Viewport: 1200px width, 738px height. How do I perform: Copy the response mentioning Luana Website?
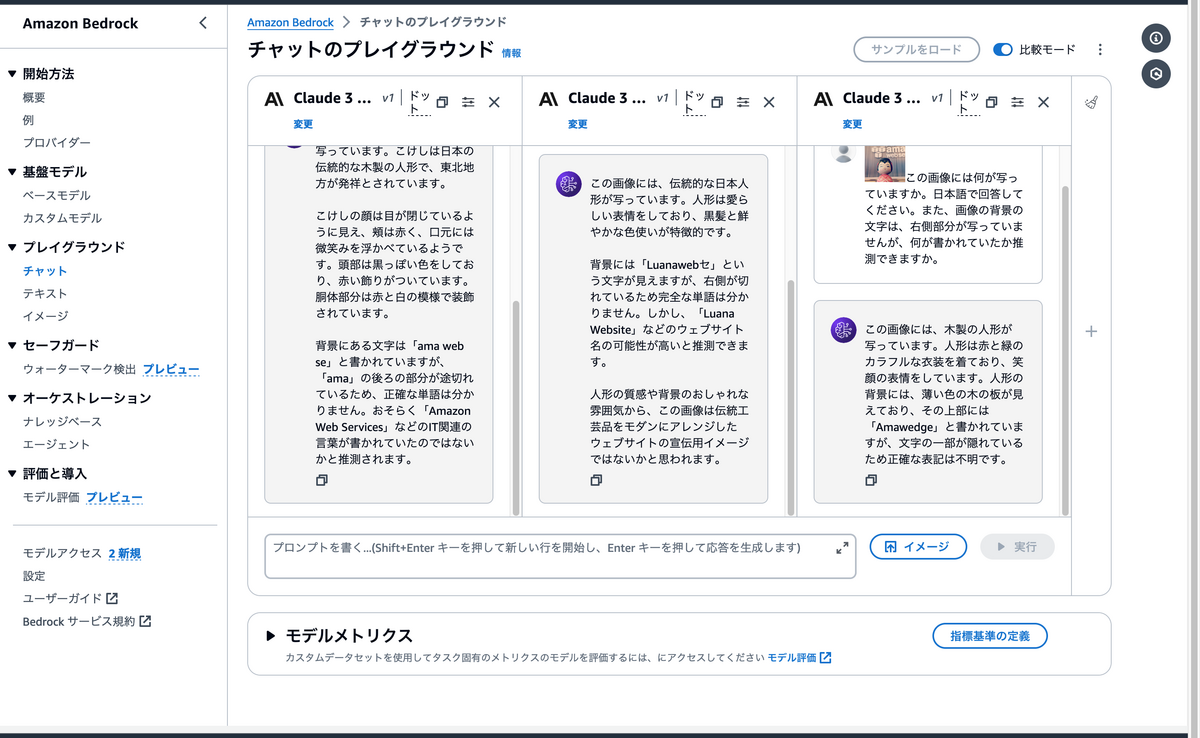pos(596,480)
